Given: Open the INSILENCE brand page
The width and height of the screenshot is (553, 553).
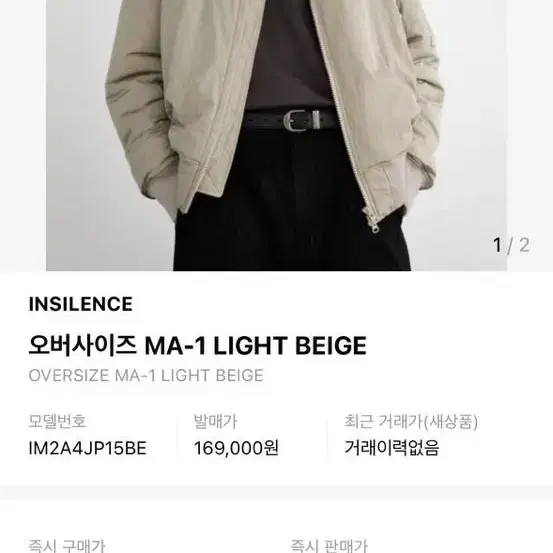Looking at the screenshot, I should [81, 304].
